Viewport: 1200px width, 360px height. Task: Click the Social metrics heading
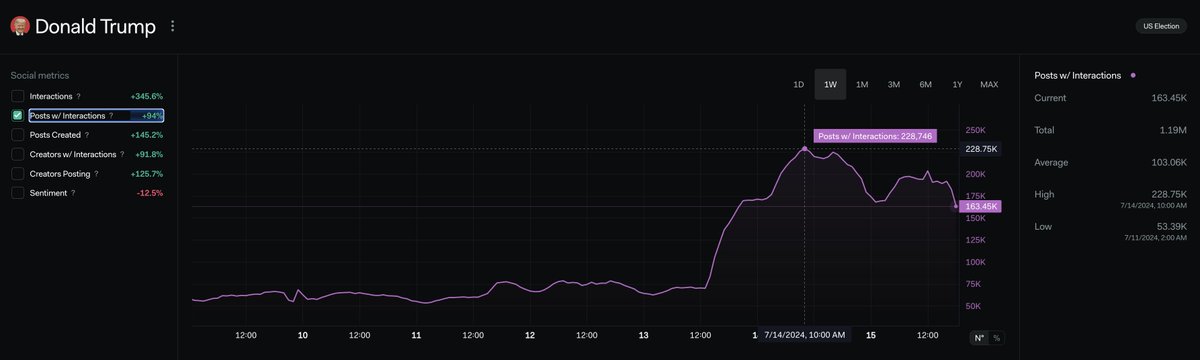(40, 75)
